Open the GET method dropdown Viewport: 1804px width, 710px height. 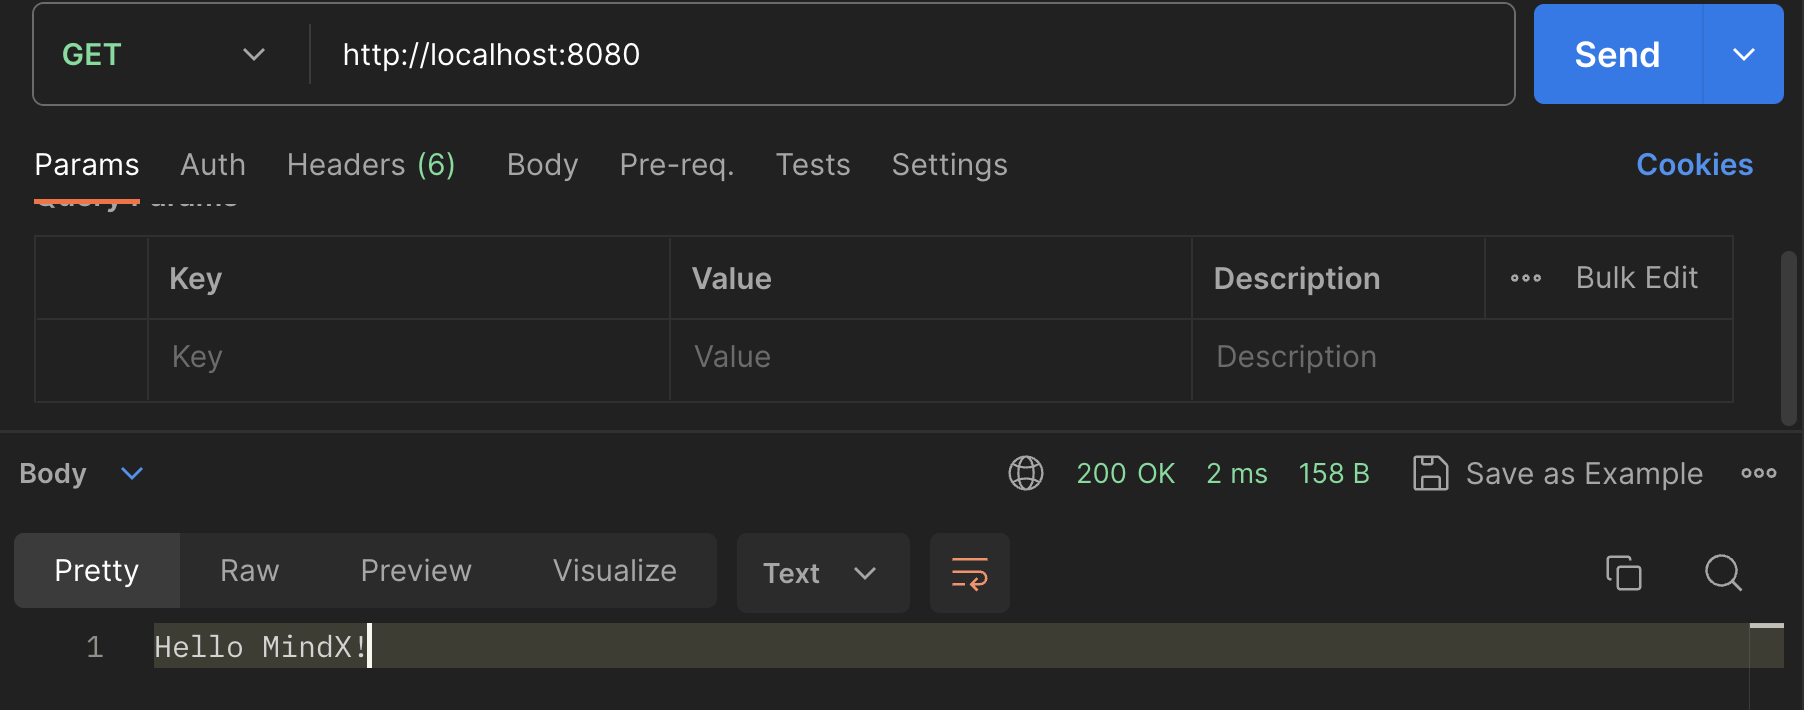(165, 55)
